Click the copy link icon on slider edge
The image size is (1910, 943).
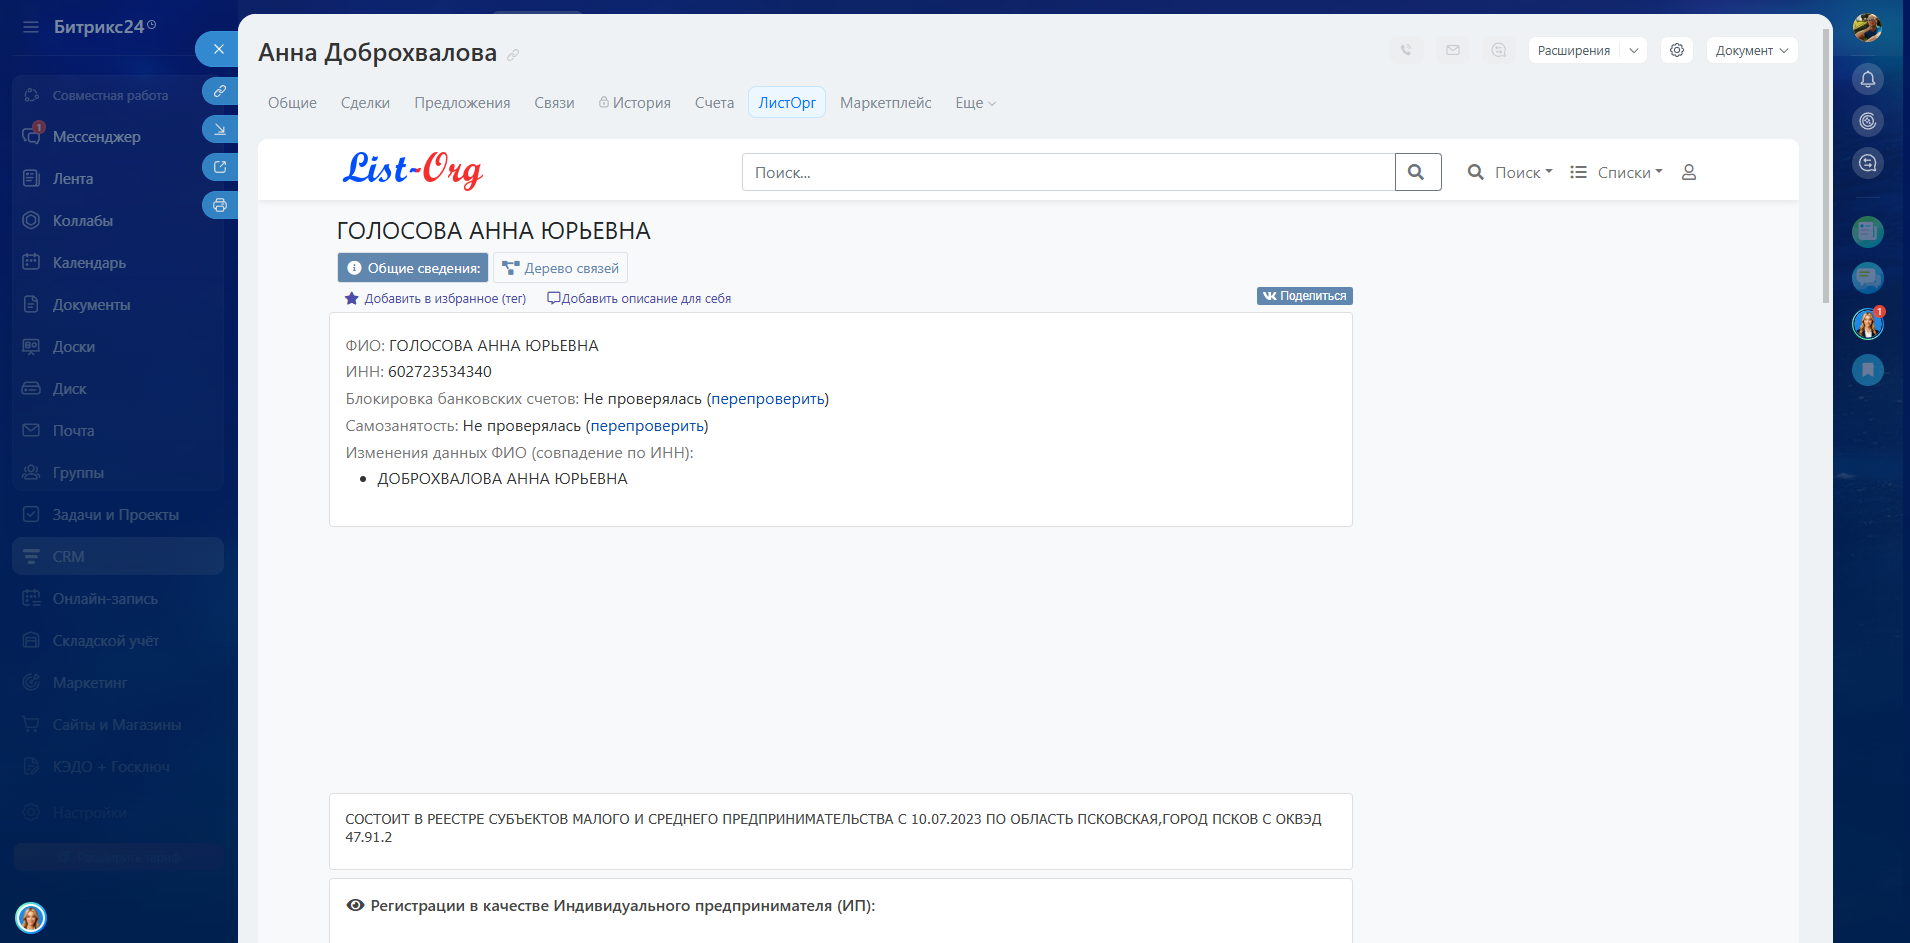(x=220, y=91)
